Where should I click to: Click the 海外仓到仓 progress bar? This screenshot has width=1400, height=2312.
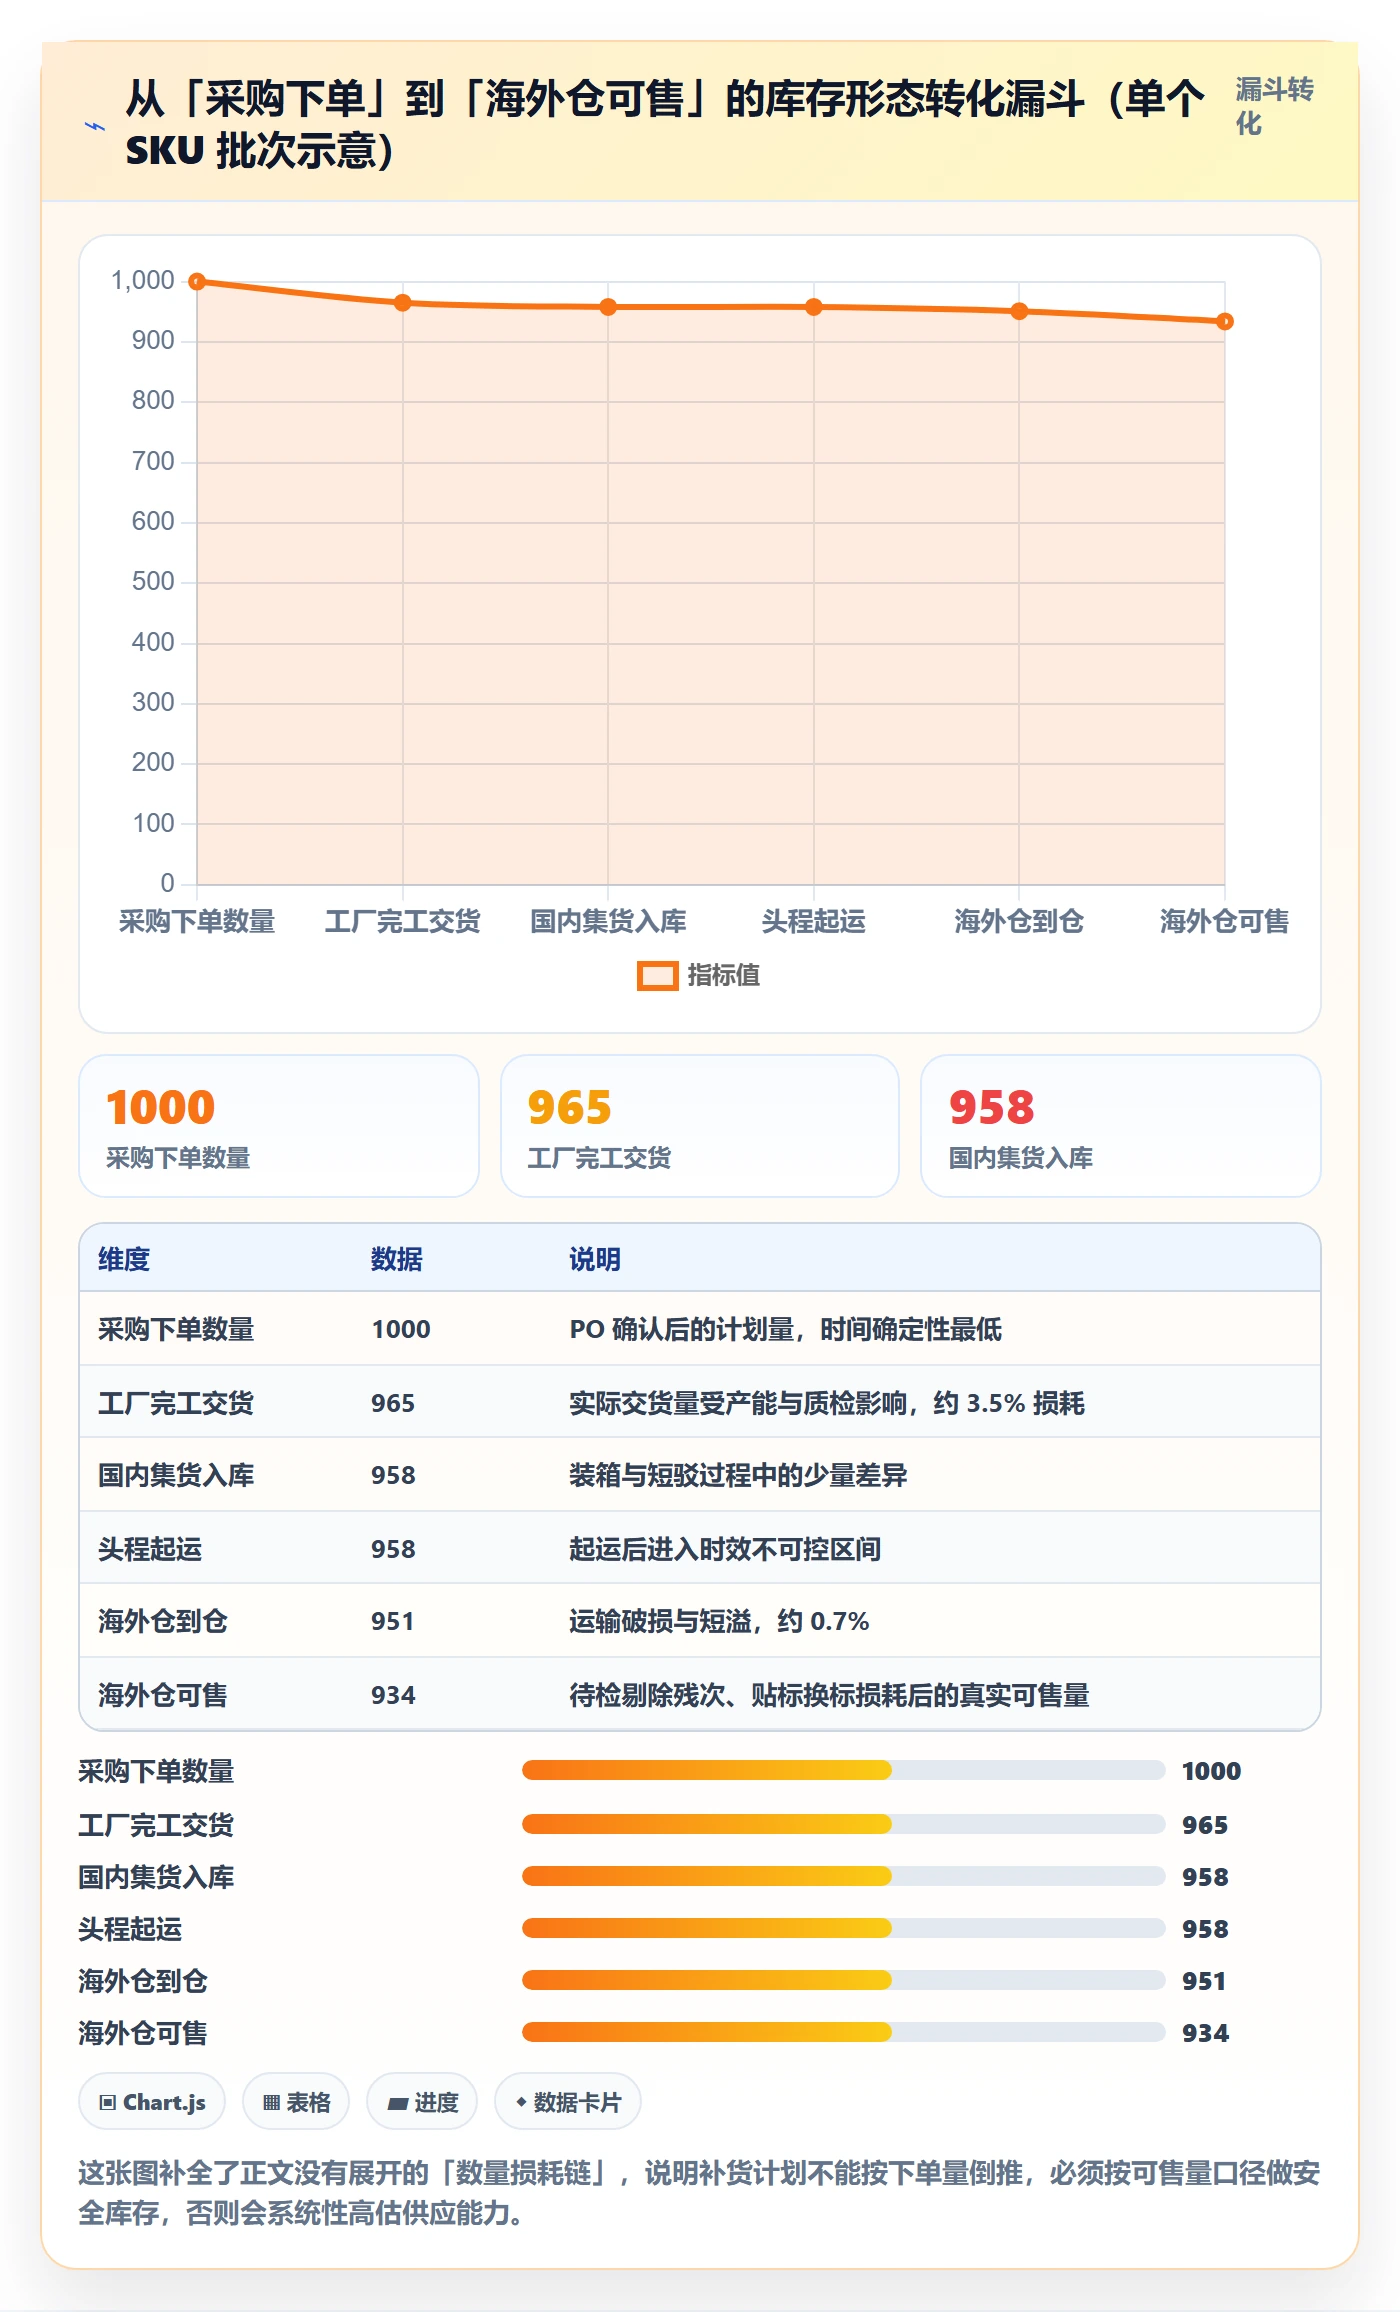tap(843, 1980)
